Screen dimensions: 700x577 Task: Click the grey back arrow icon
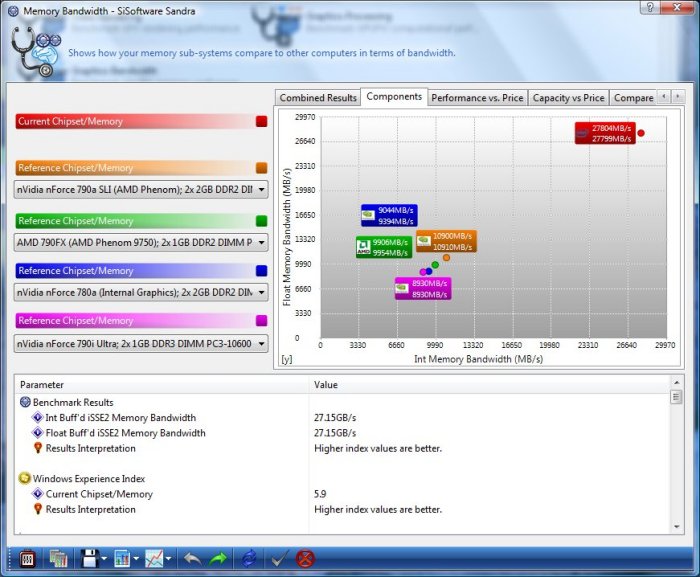pos(192,559)
